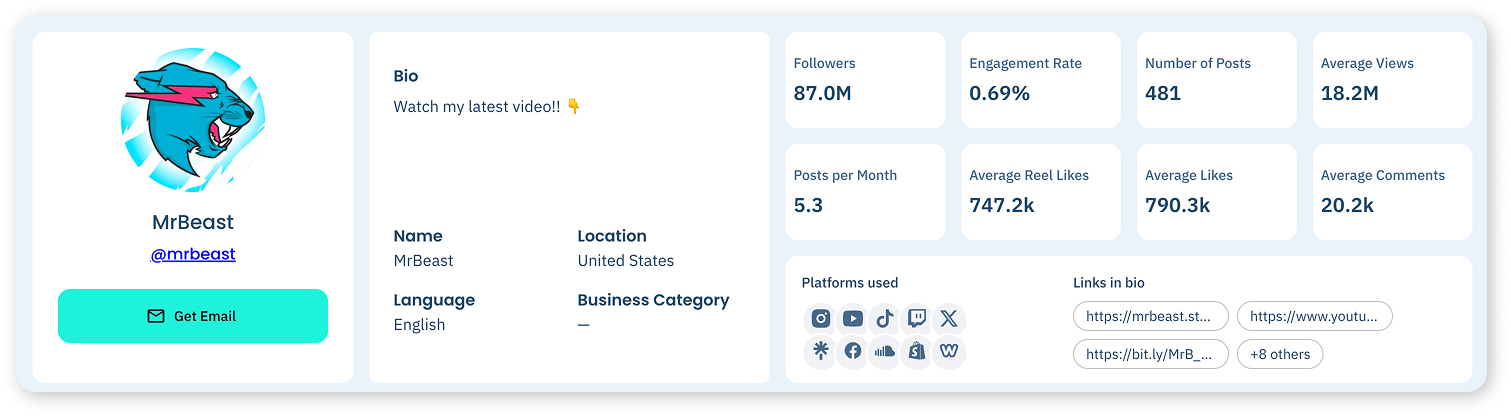Click the 'Business Category' label
Viewport: 1511px width, 416px height.
[653, 300]
